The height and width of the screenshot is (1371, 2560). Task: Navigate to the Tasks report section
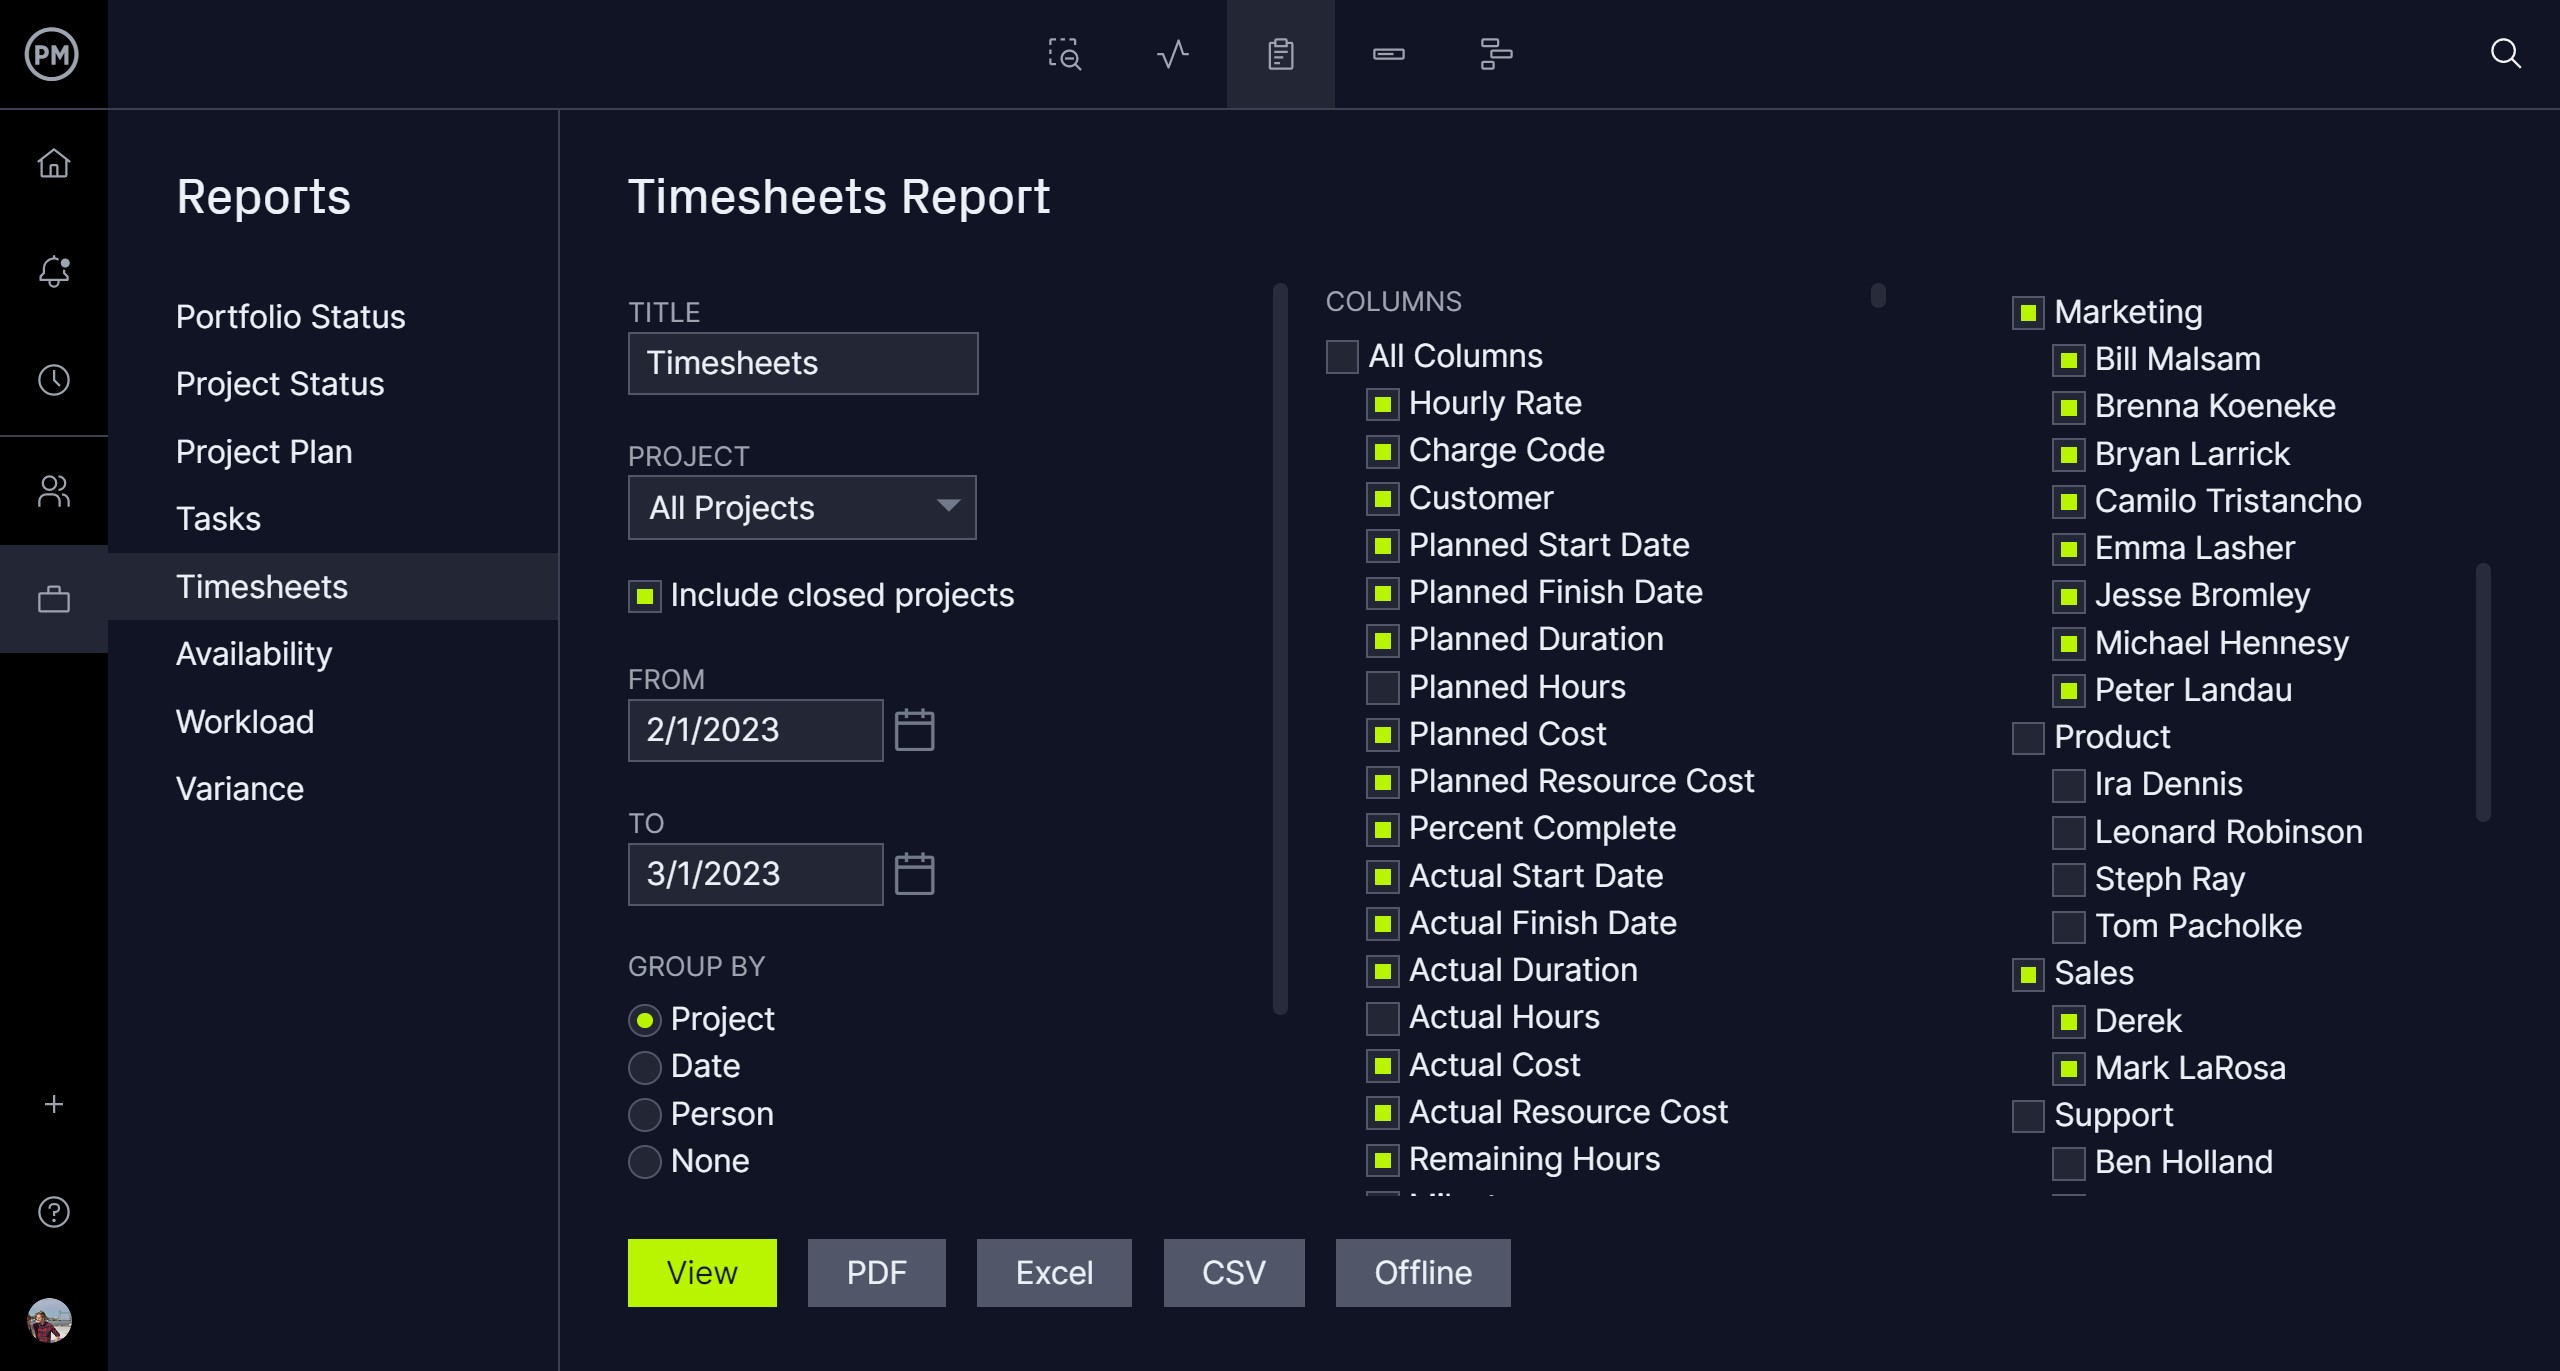click(x=215, y=518)
